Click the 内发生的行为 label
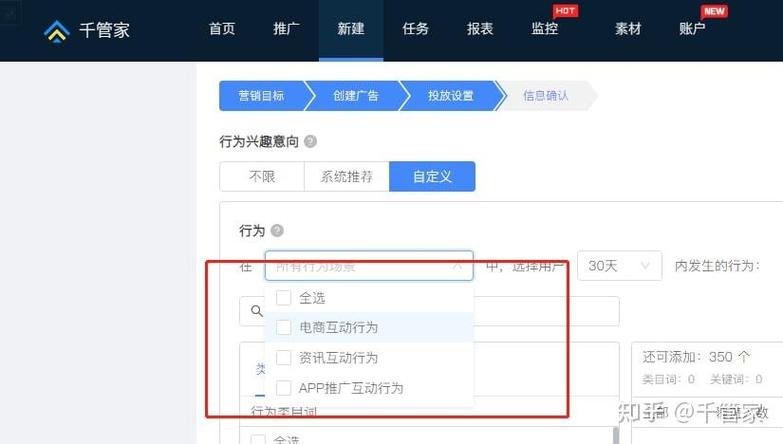Image resolution: width=783 pixels, height=444 pixels. 717,266
